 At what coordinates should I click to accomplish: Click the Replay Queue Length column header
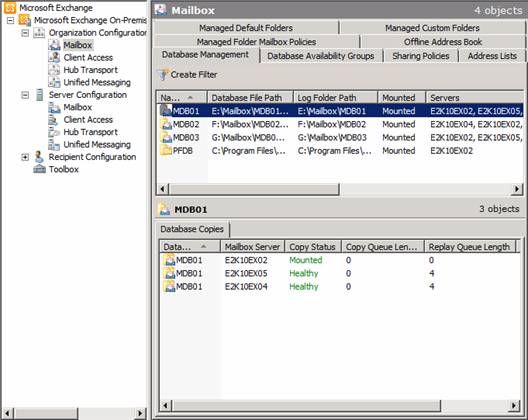coord(470,247)
